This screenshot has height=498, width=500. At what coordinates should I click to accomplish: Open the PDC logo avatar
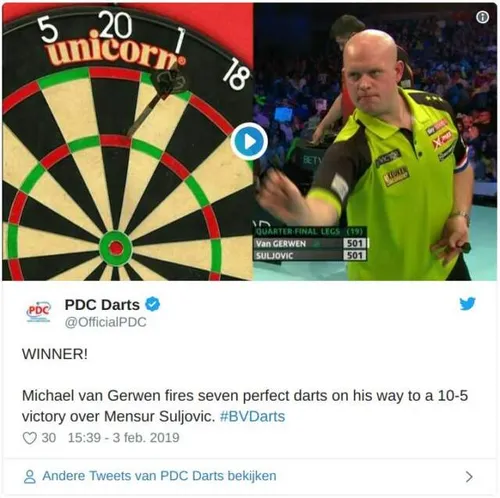pyautogui.click(x=39, y=312)
